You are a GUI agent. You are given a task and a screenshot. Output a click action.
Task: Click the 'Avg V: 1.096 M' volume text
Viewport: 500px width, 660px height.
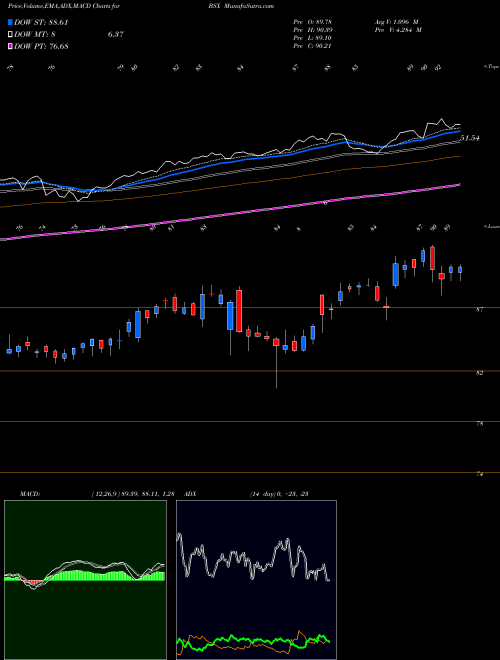pos(397,22)
